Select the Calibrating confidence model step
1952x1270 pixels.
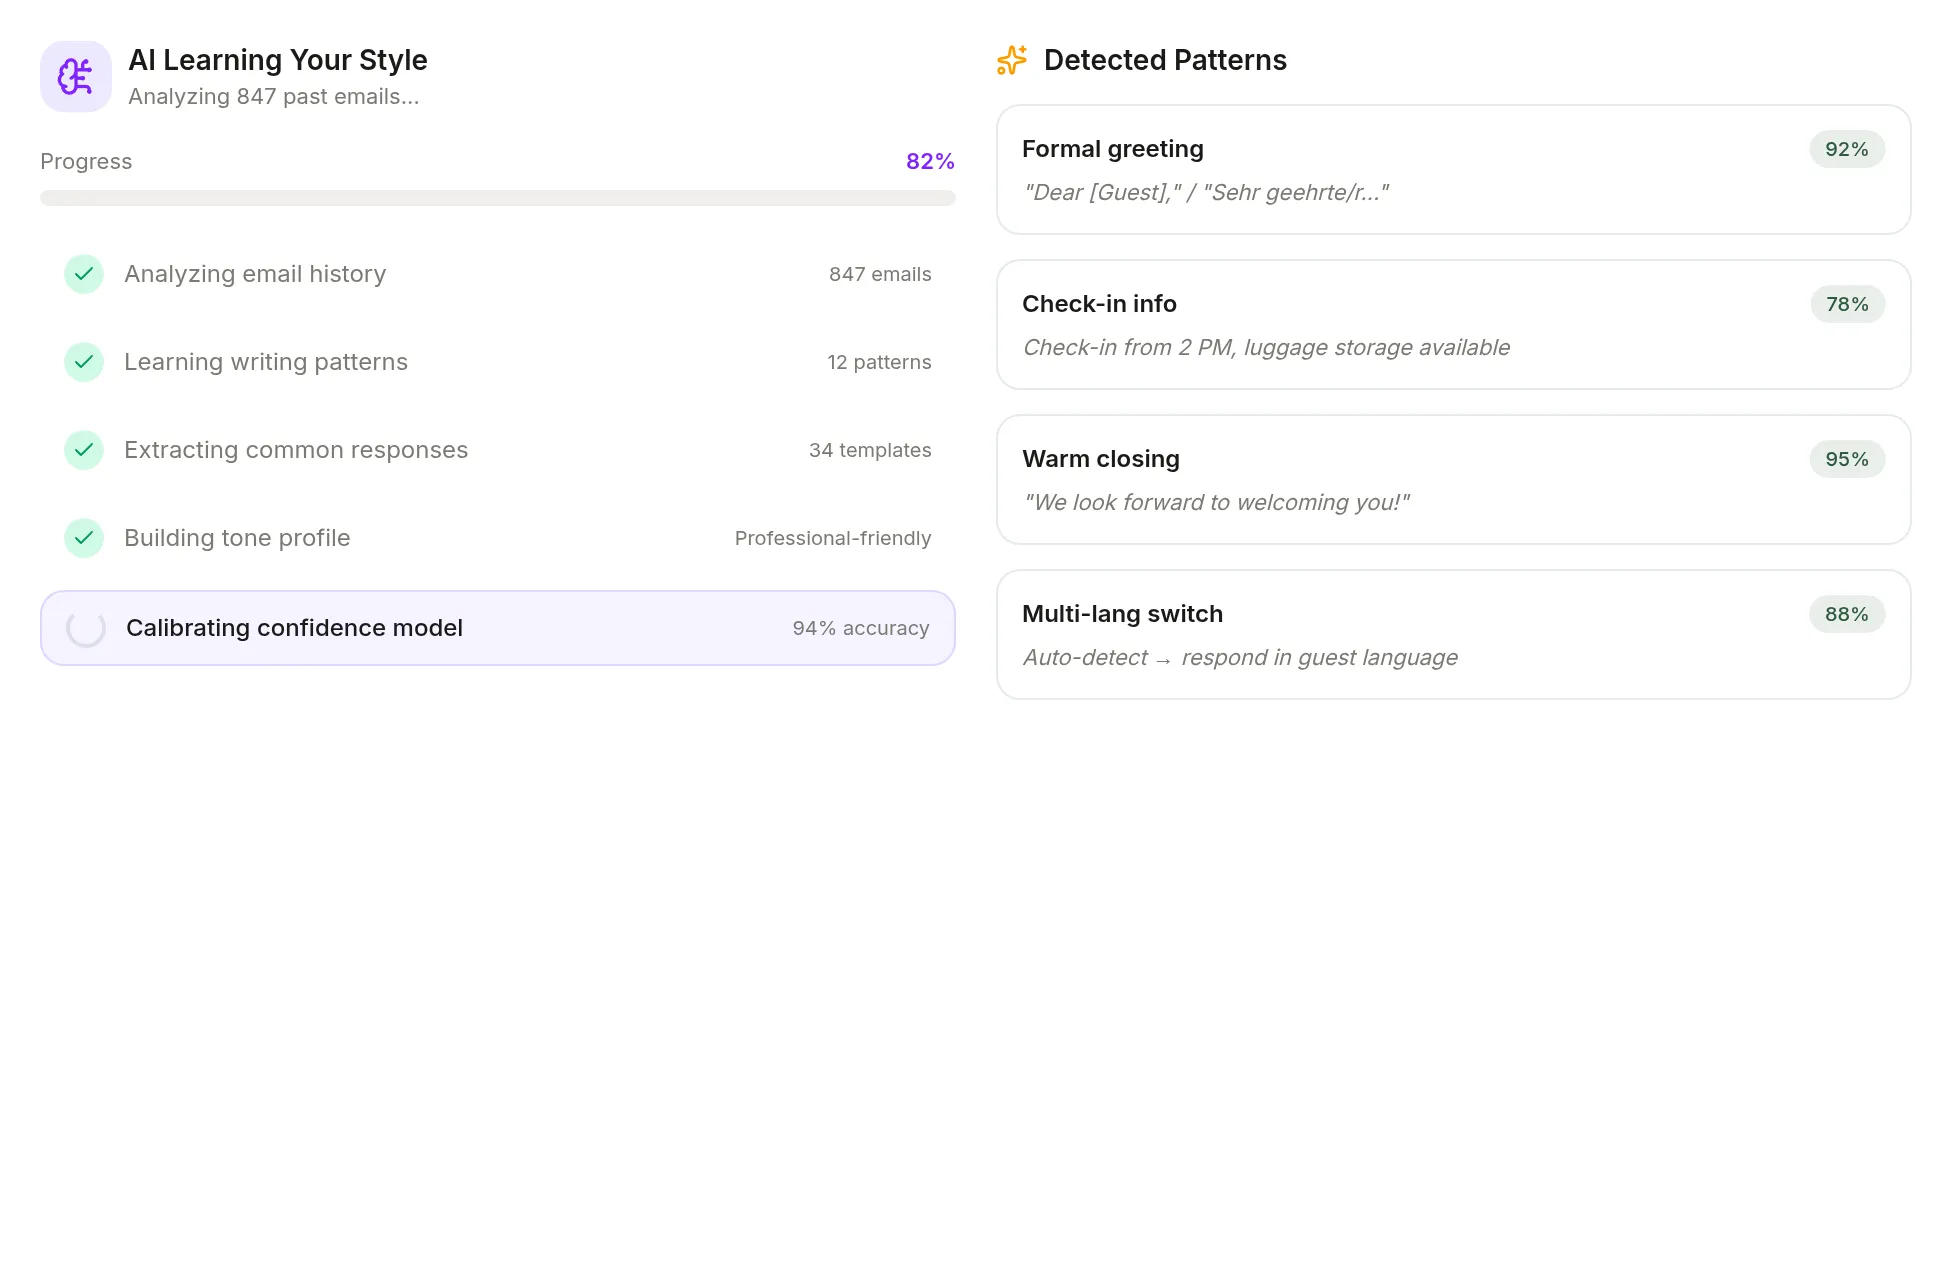498,628
